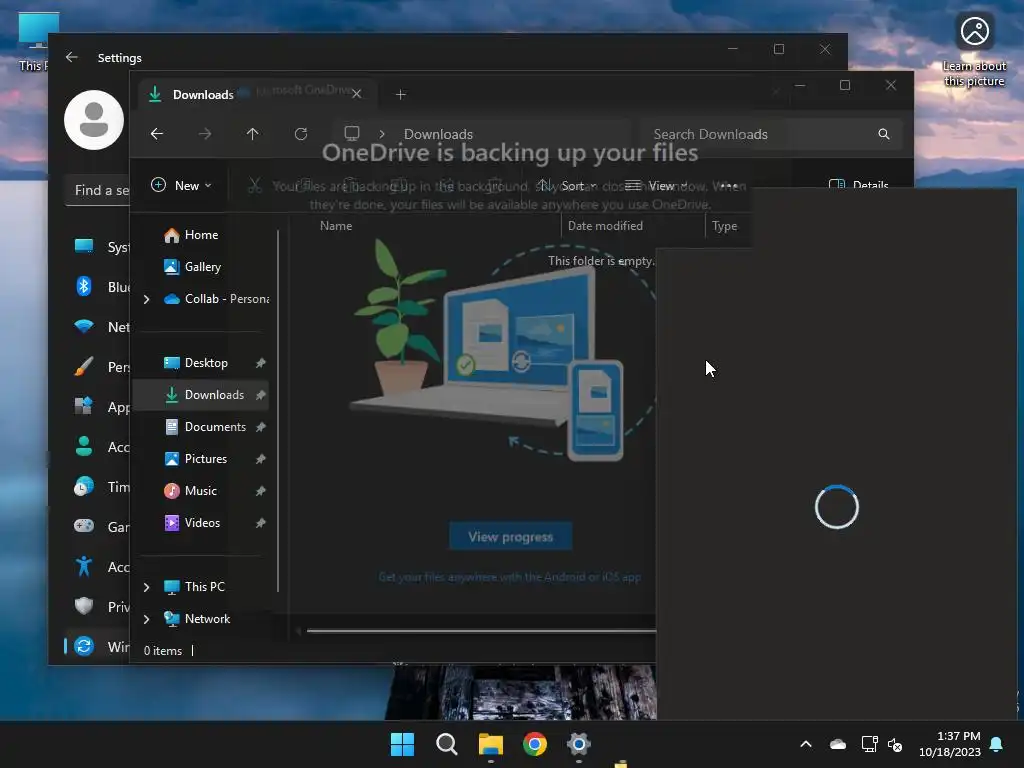Image resolution: width=1024 pixels, height=768 pixels.
Task: Click the View progress OneDrive button
Action: click(511, 536)
